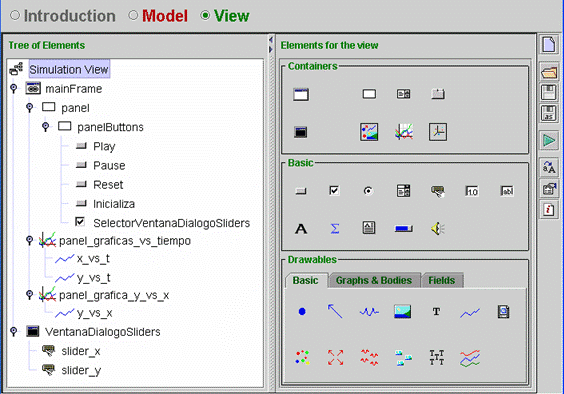Pick the Sound speaker element icon
This screenshot has height=394, width=564.
pos(438,228)
